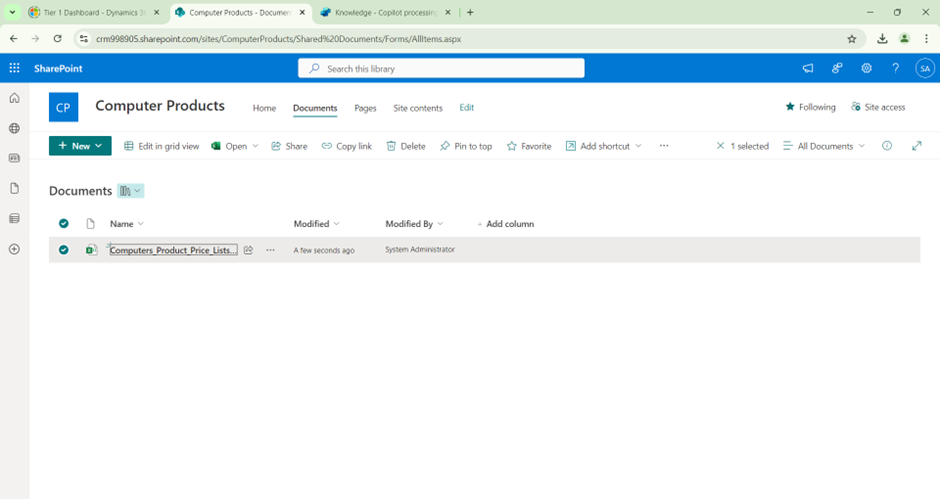940x499 pixels.
Task: Open the information details pane icon
Action: click(887, 146)
